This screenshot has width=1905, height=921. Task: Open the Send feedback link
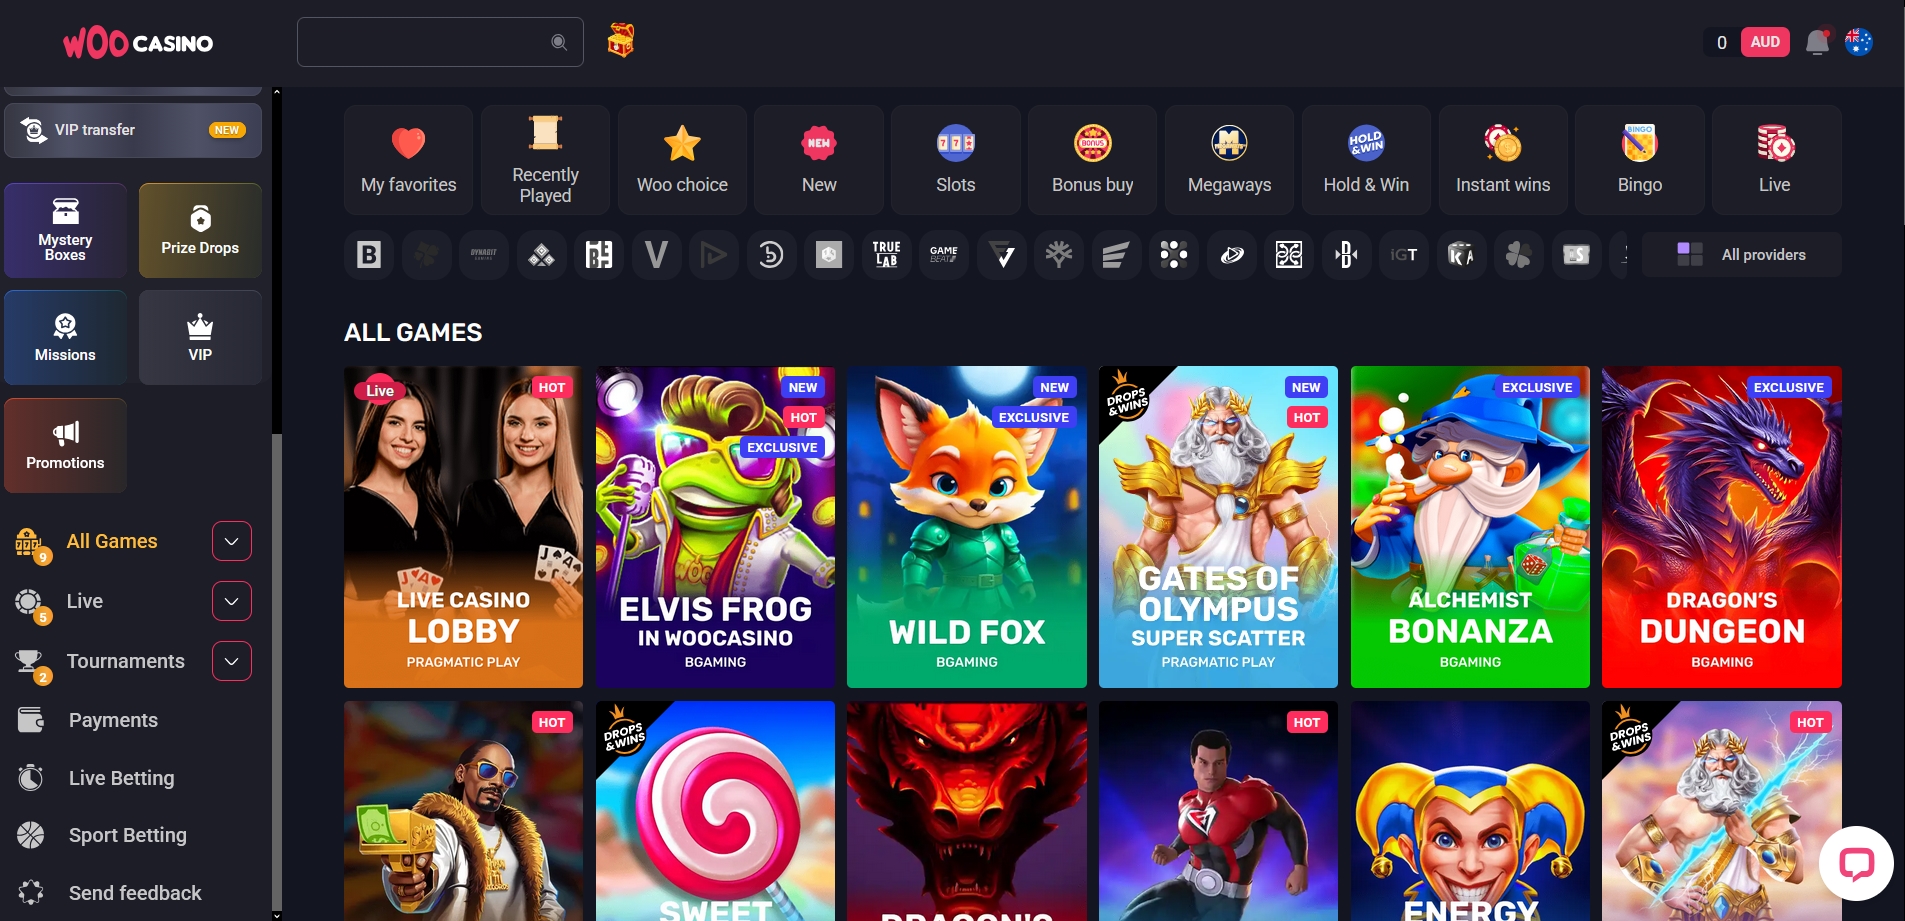tap(134, 893)
